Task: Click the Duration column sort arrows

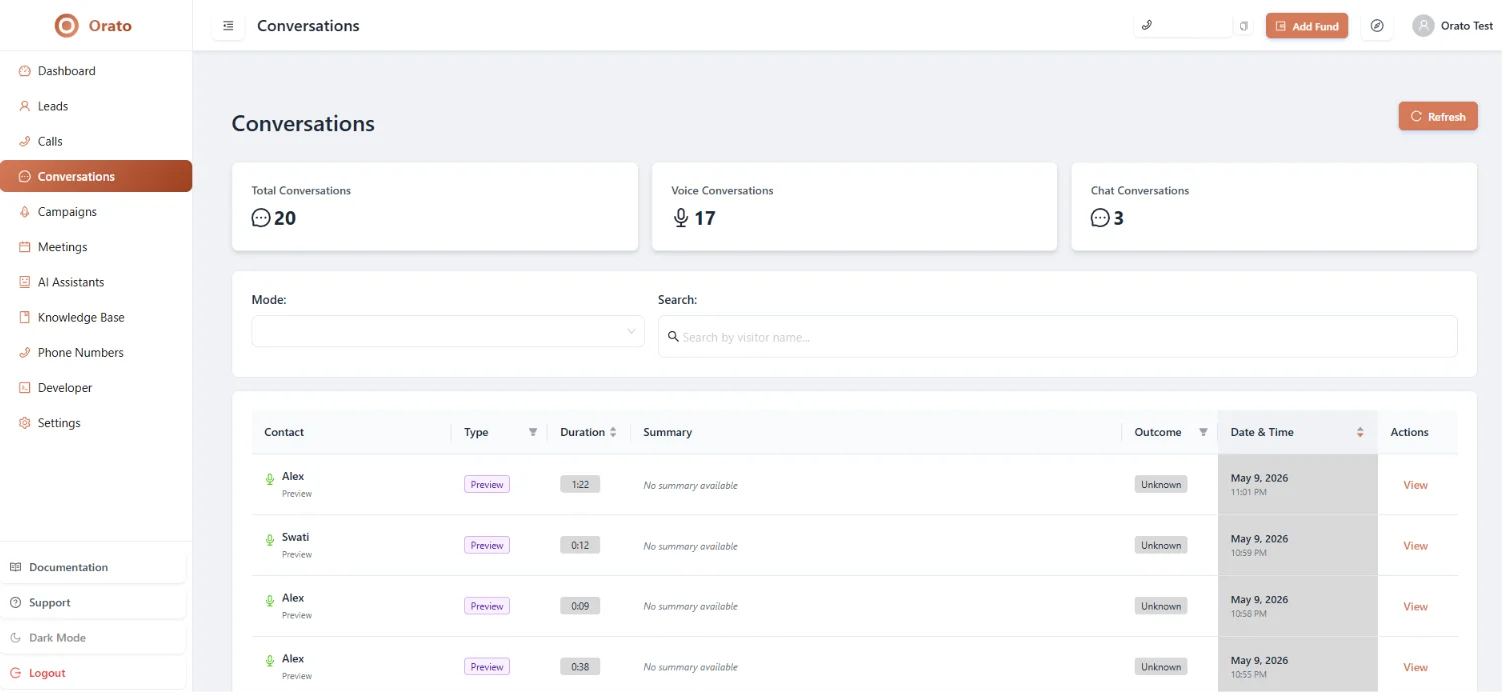Action: (x=613, y=432)
